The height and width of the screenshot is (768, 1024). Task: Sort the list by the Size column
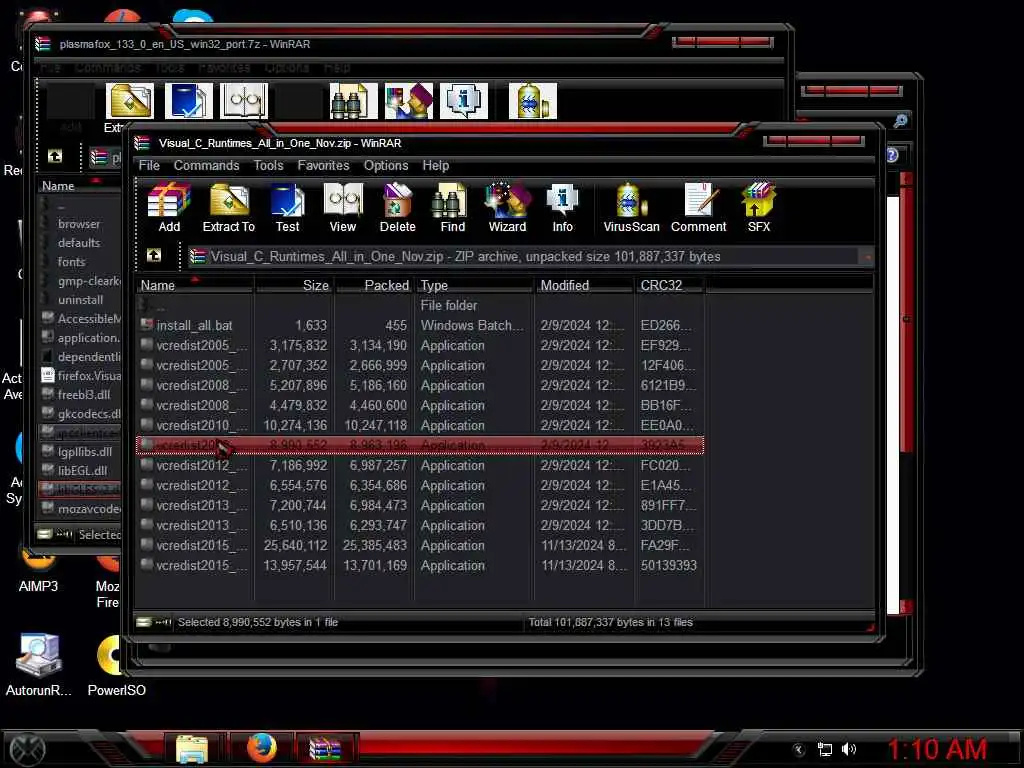[295, 285]
